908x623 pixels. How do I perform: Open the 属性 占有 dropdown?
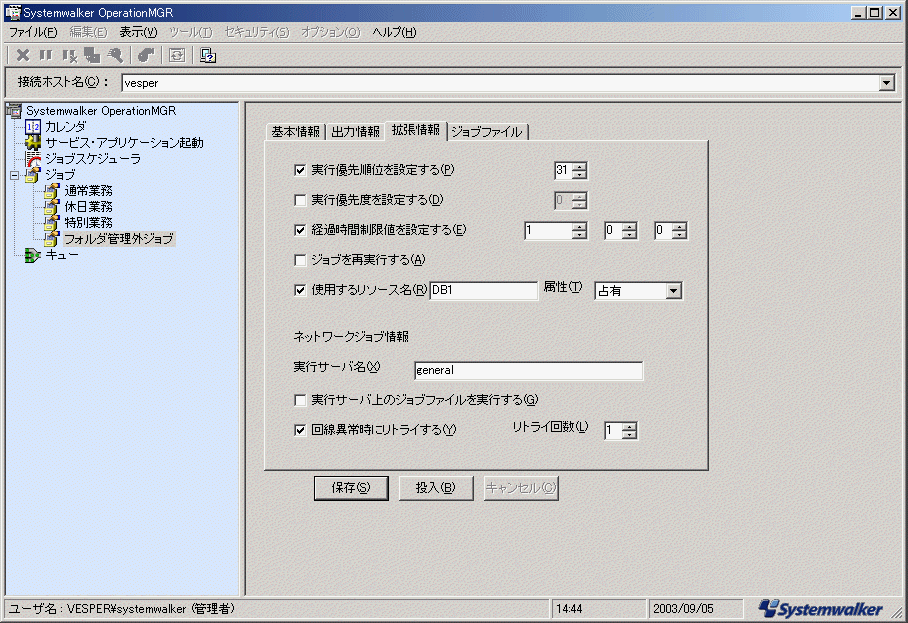coord(673,291)
